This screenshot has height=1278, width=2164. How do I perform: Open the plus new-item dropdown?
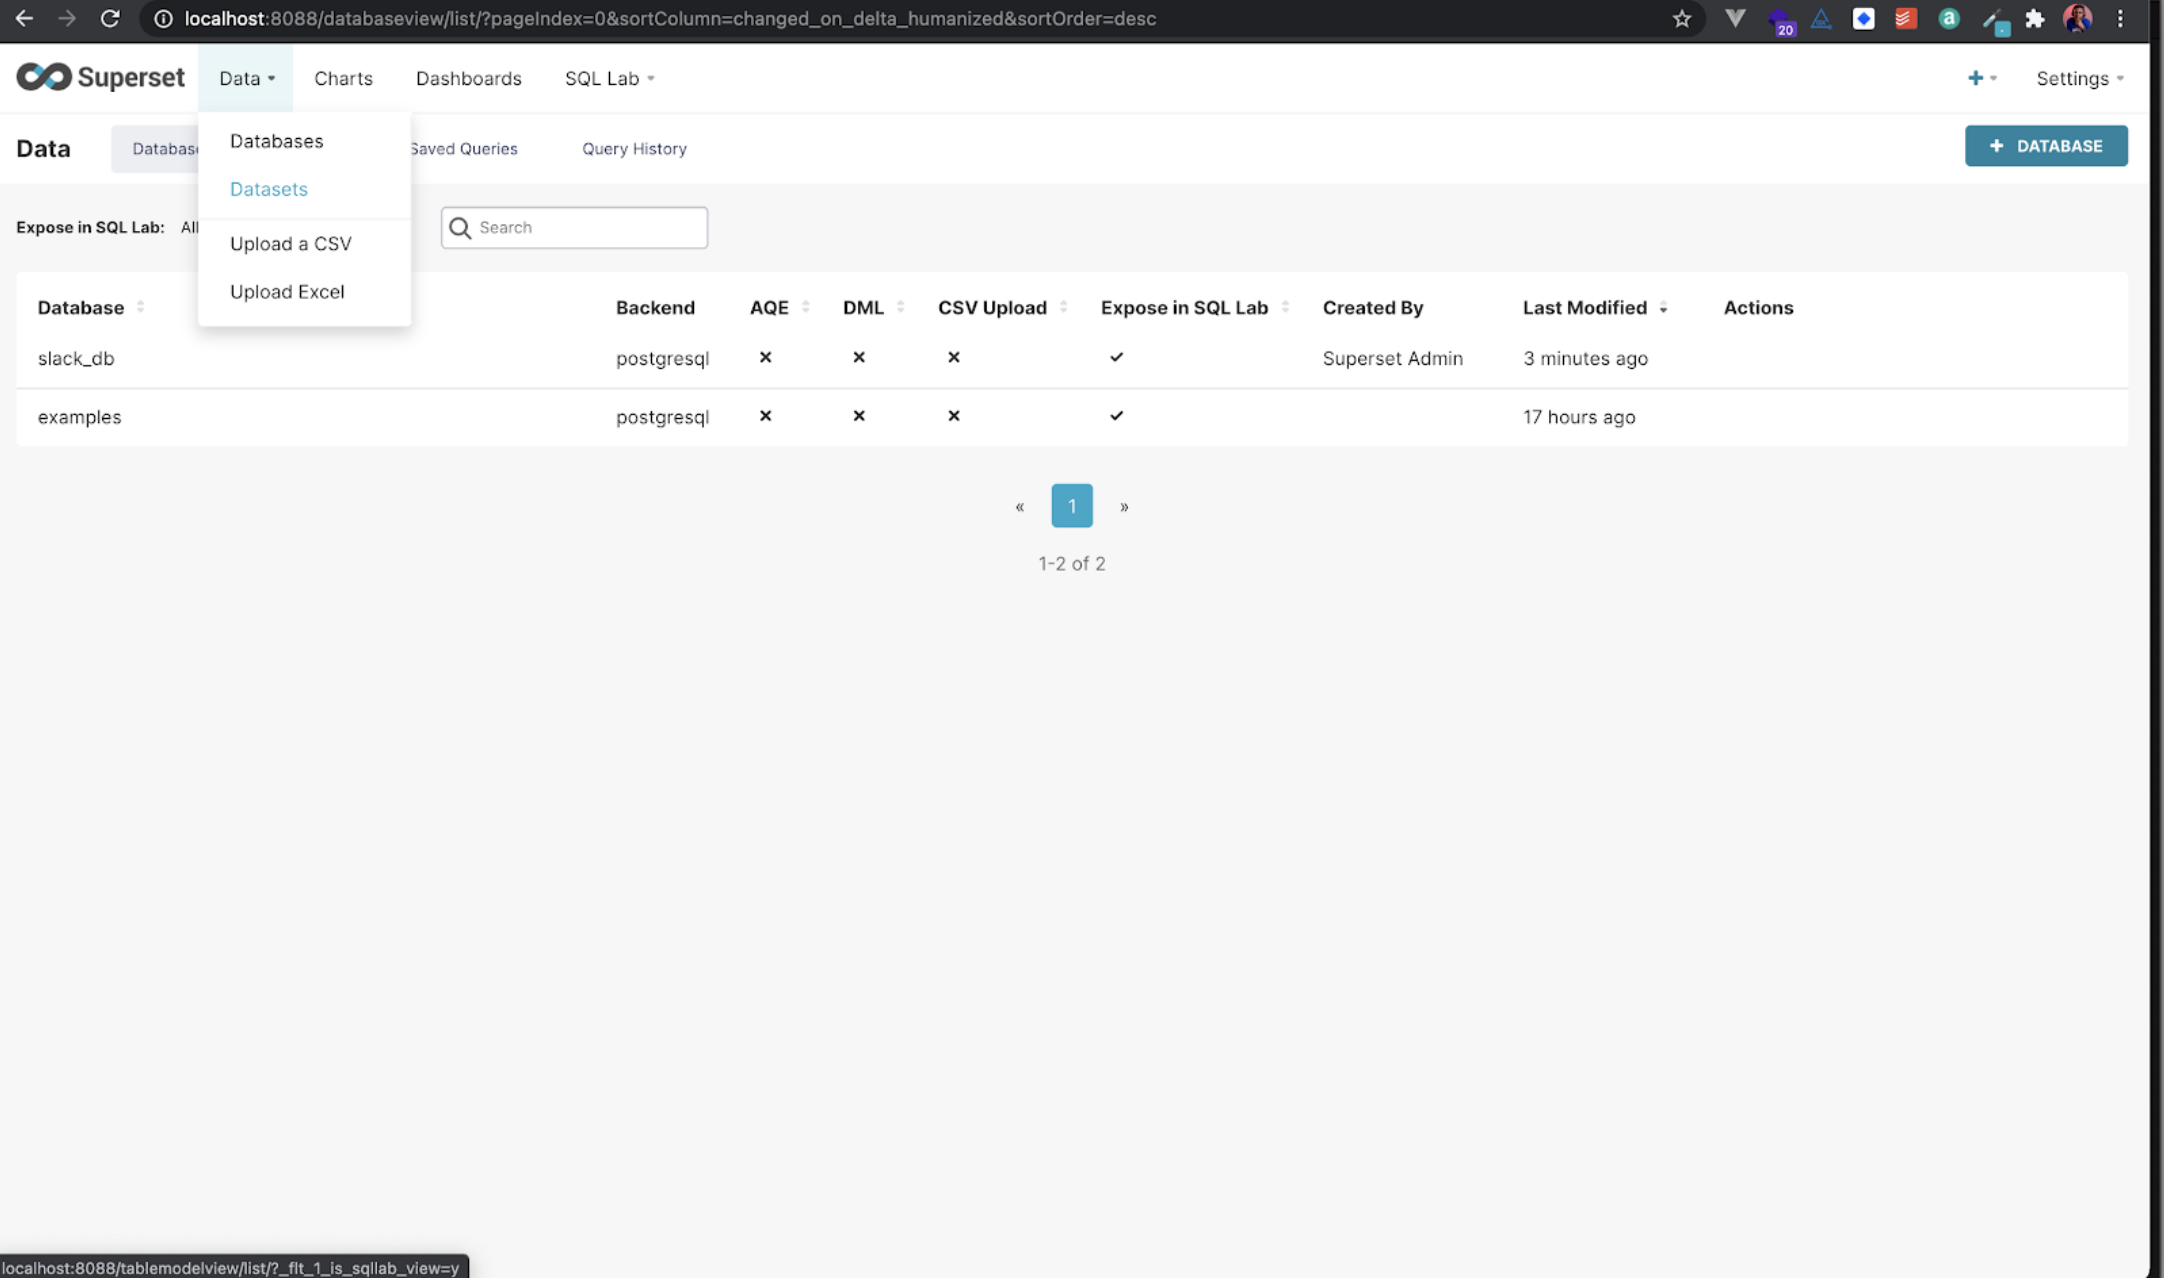coord(1981,78)
